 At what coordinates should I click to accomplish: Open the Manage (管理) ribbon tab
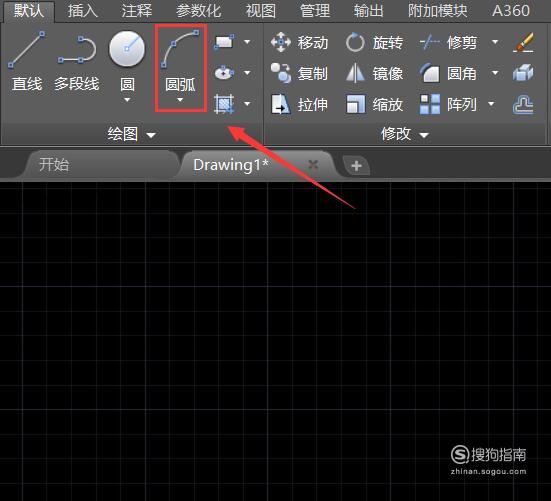tap(315, 11)
